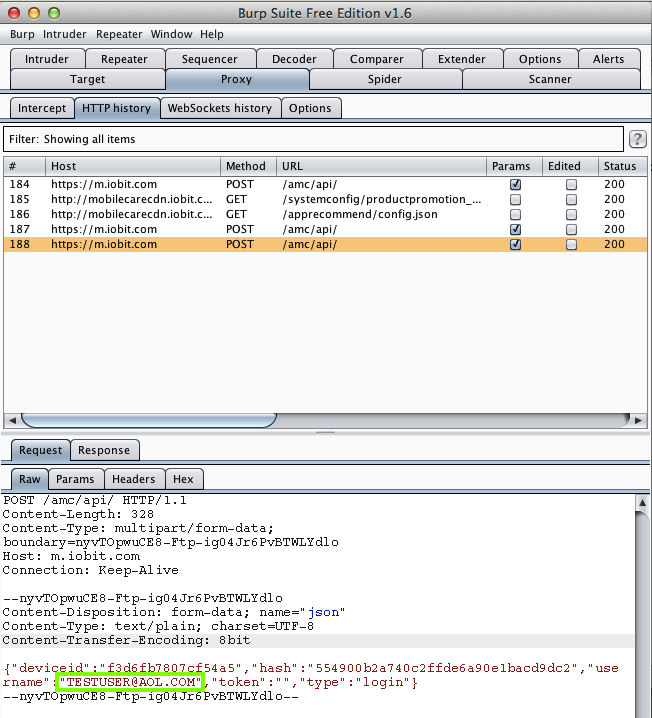Screen dimensions: 652x718
Task: Switch the request view to Hex
Action: tap(183, 479)
